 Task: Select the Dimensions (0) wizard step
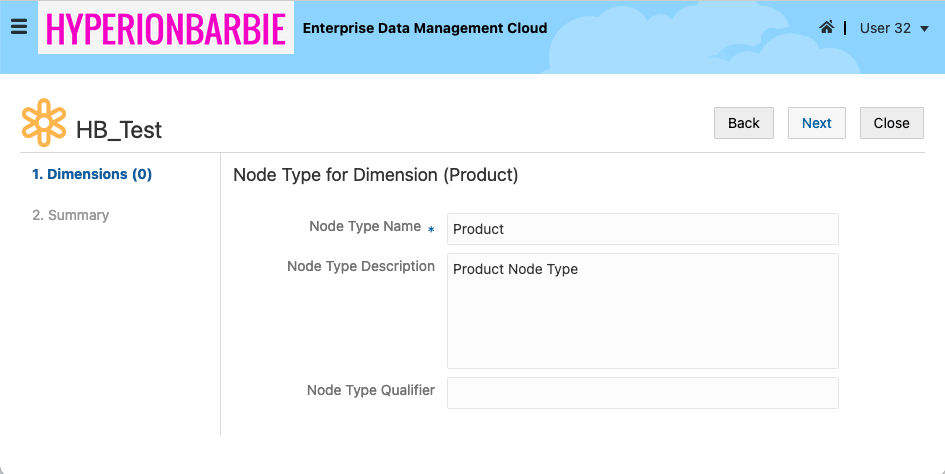point(92,174)
